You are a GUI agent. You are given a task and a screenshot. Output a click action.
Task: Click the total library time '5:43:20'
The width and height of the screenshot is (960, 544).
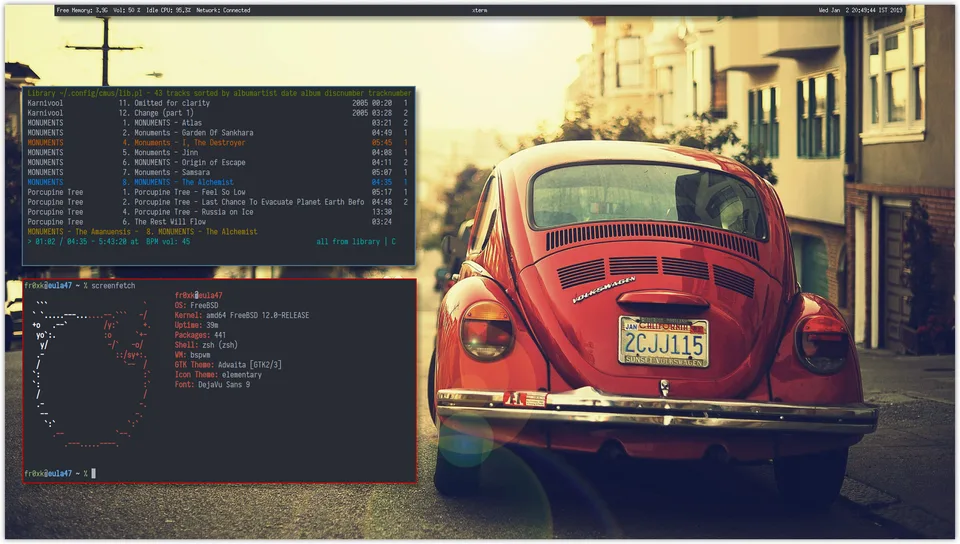(x=112, y=242)
